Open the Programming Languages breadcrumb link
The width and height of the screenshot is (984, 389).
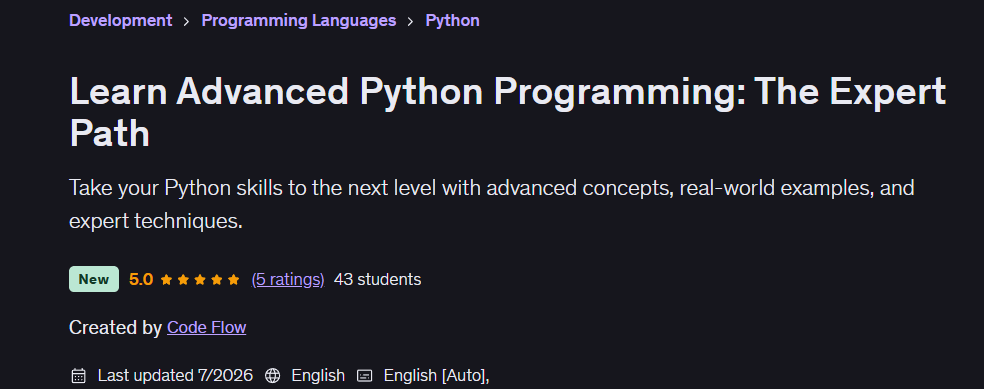point(299,20)
